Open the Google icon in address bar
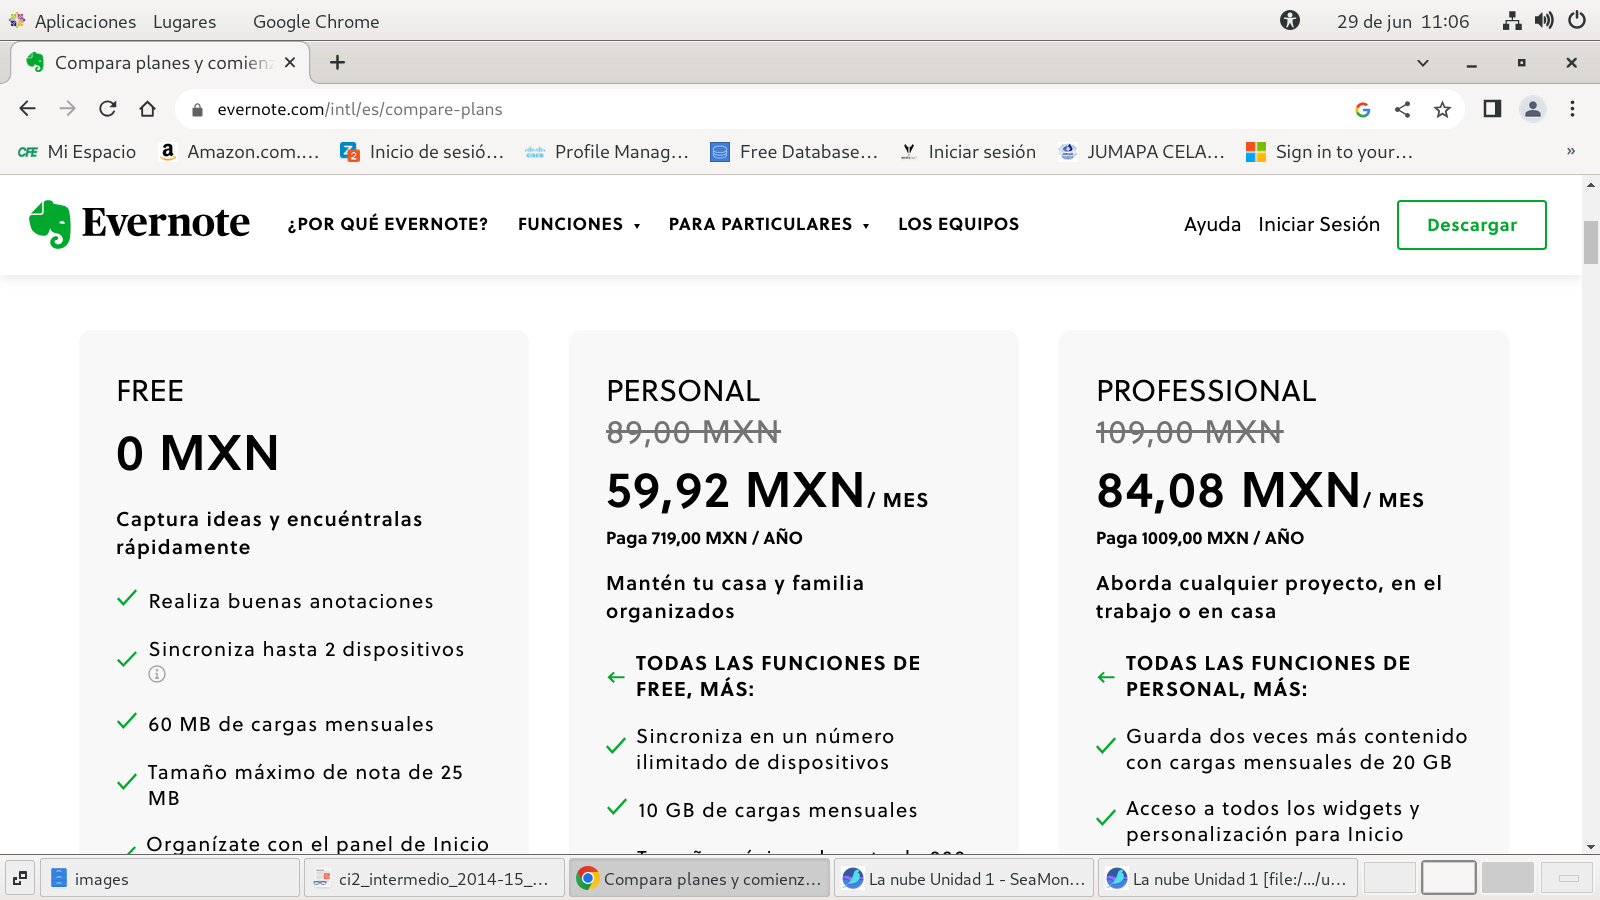The image size is (1600, 900). pyautogui.click(x=1362, y=109)
